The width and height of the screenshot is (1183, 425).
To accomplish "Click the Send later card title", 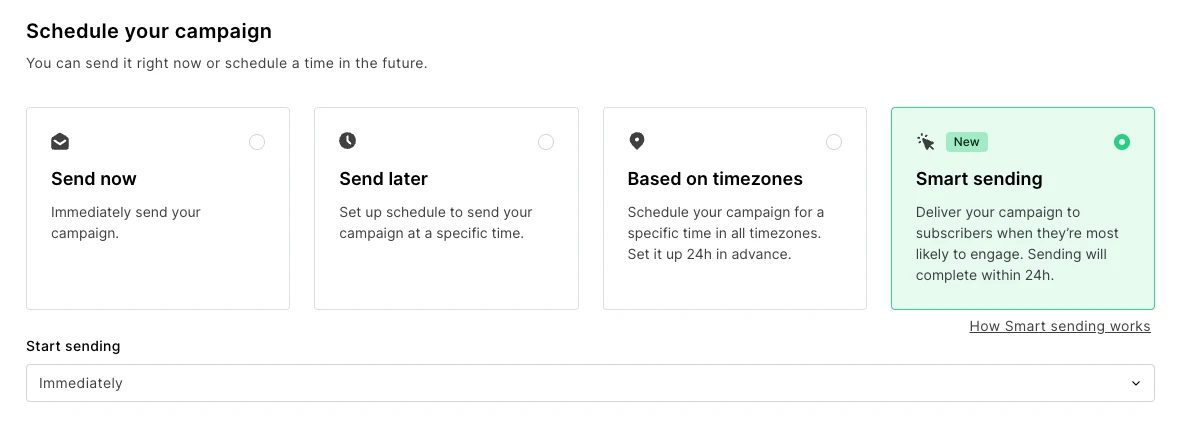I will click(x=383, y=179).
